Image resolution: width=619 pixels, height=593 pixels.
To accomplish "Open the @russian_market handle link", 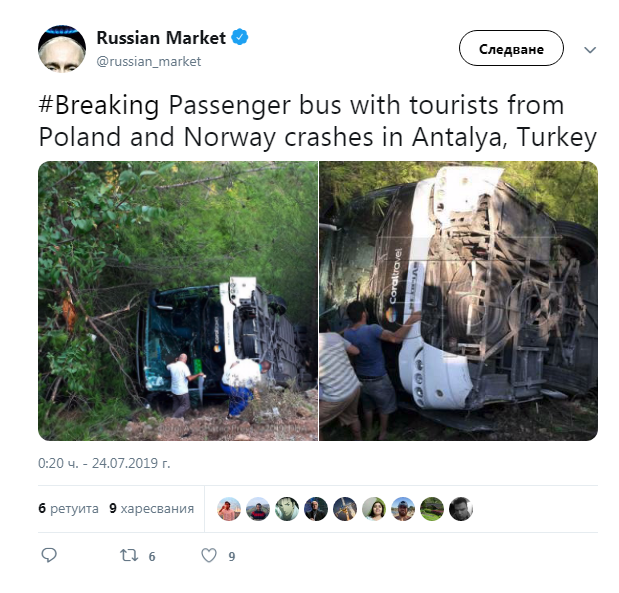I will click(149, 62).
